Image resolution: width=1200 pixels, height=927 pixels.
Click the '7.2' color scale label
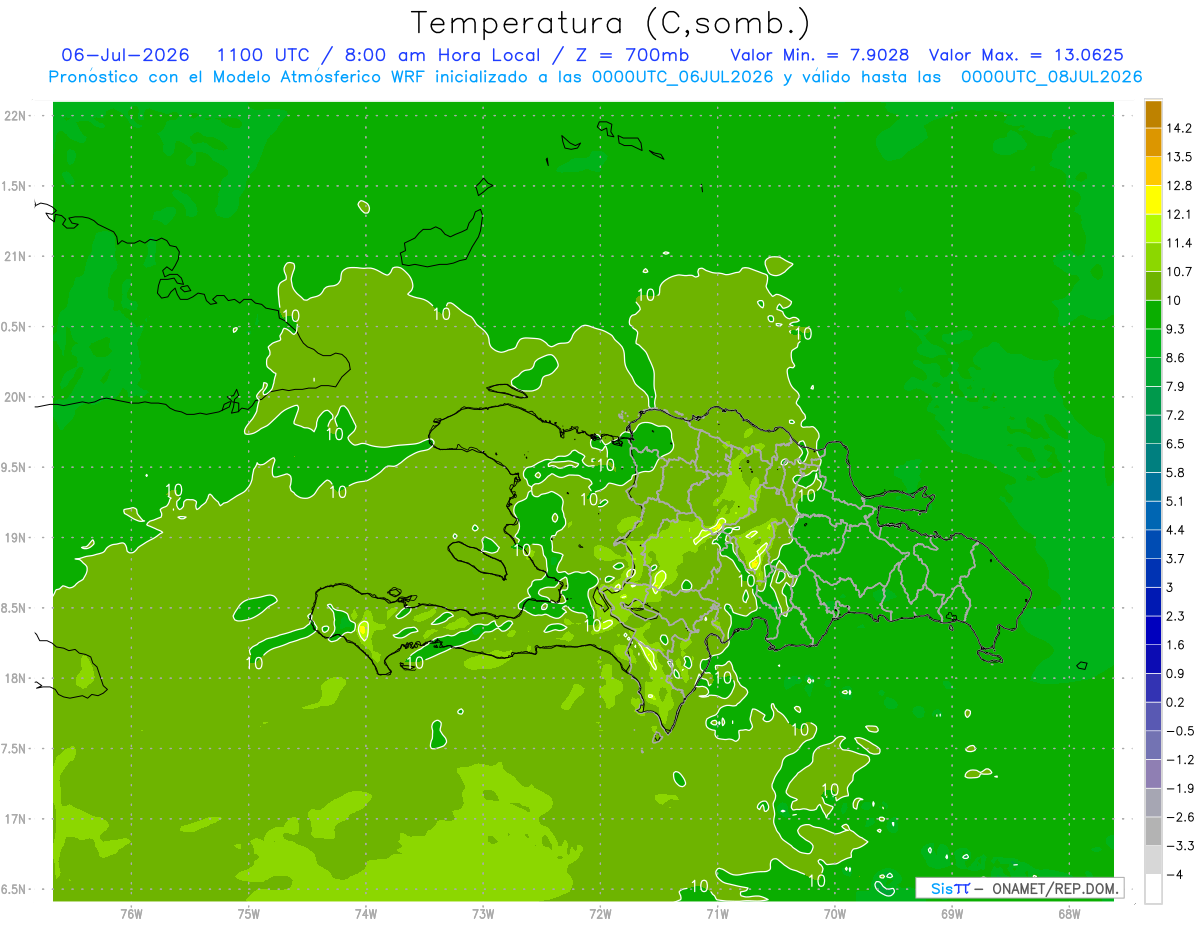[1175, 415]
